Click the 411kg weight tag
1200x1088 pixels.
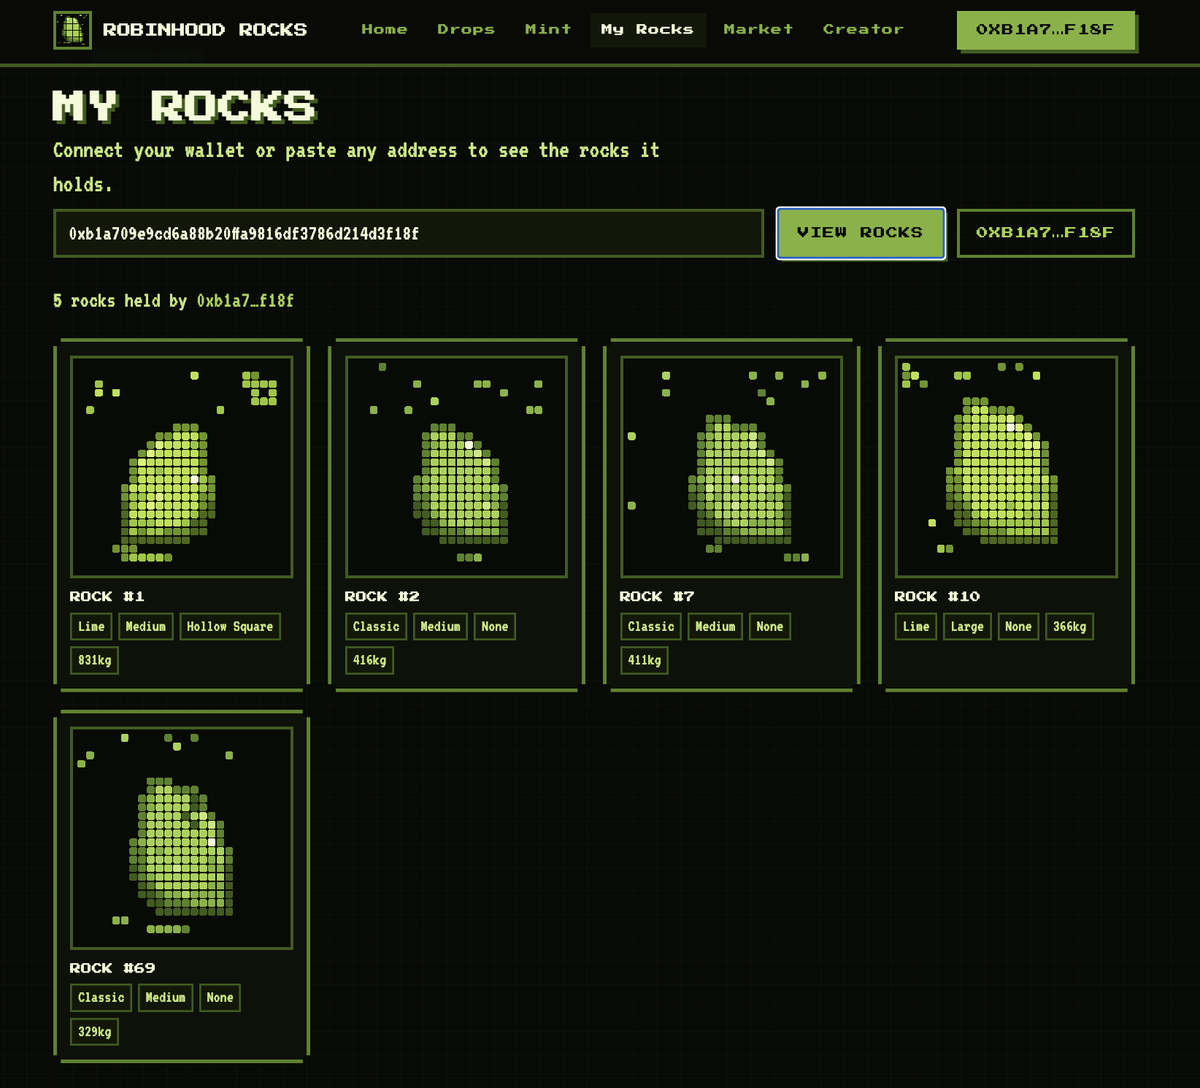click(x=644, y=661)
